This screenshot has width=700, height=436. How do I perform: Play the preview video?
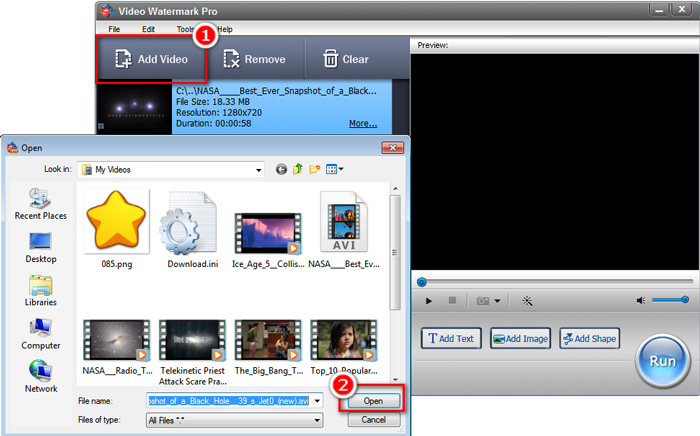(429, 301)
